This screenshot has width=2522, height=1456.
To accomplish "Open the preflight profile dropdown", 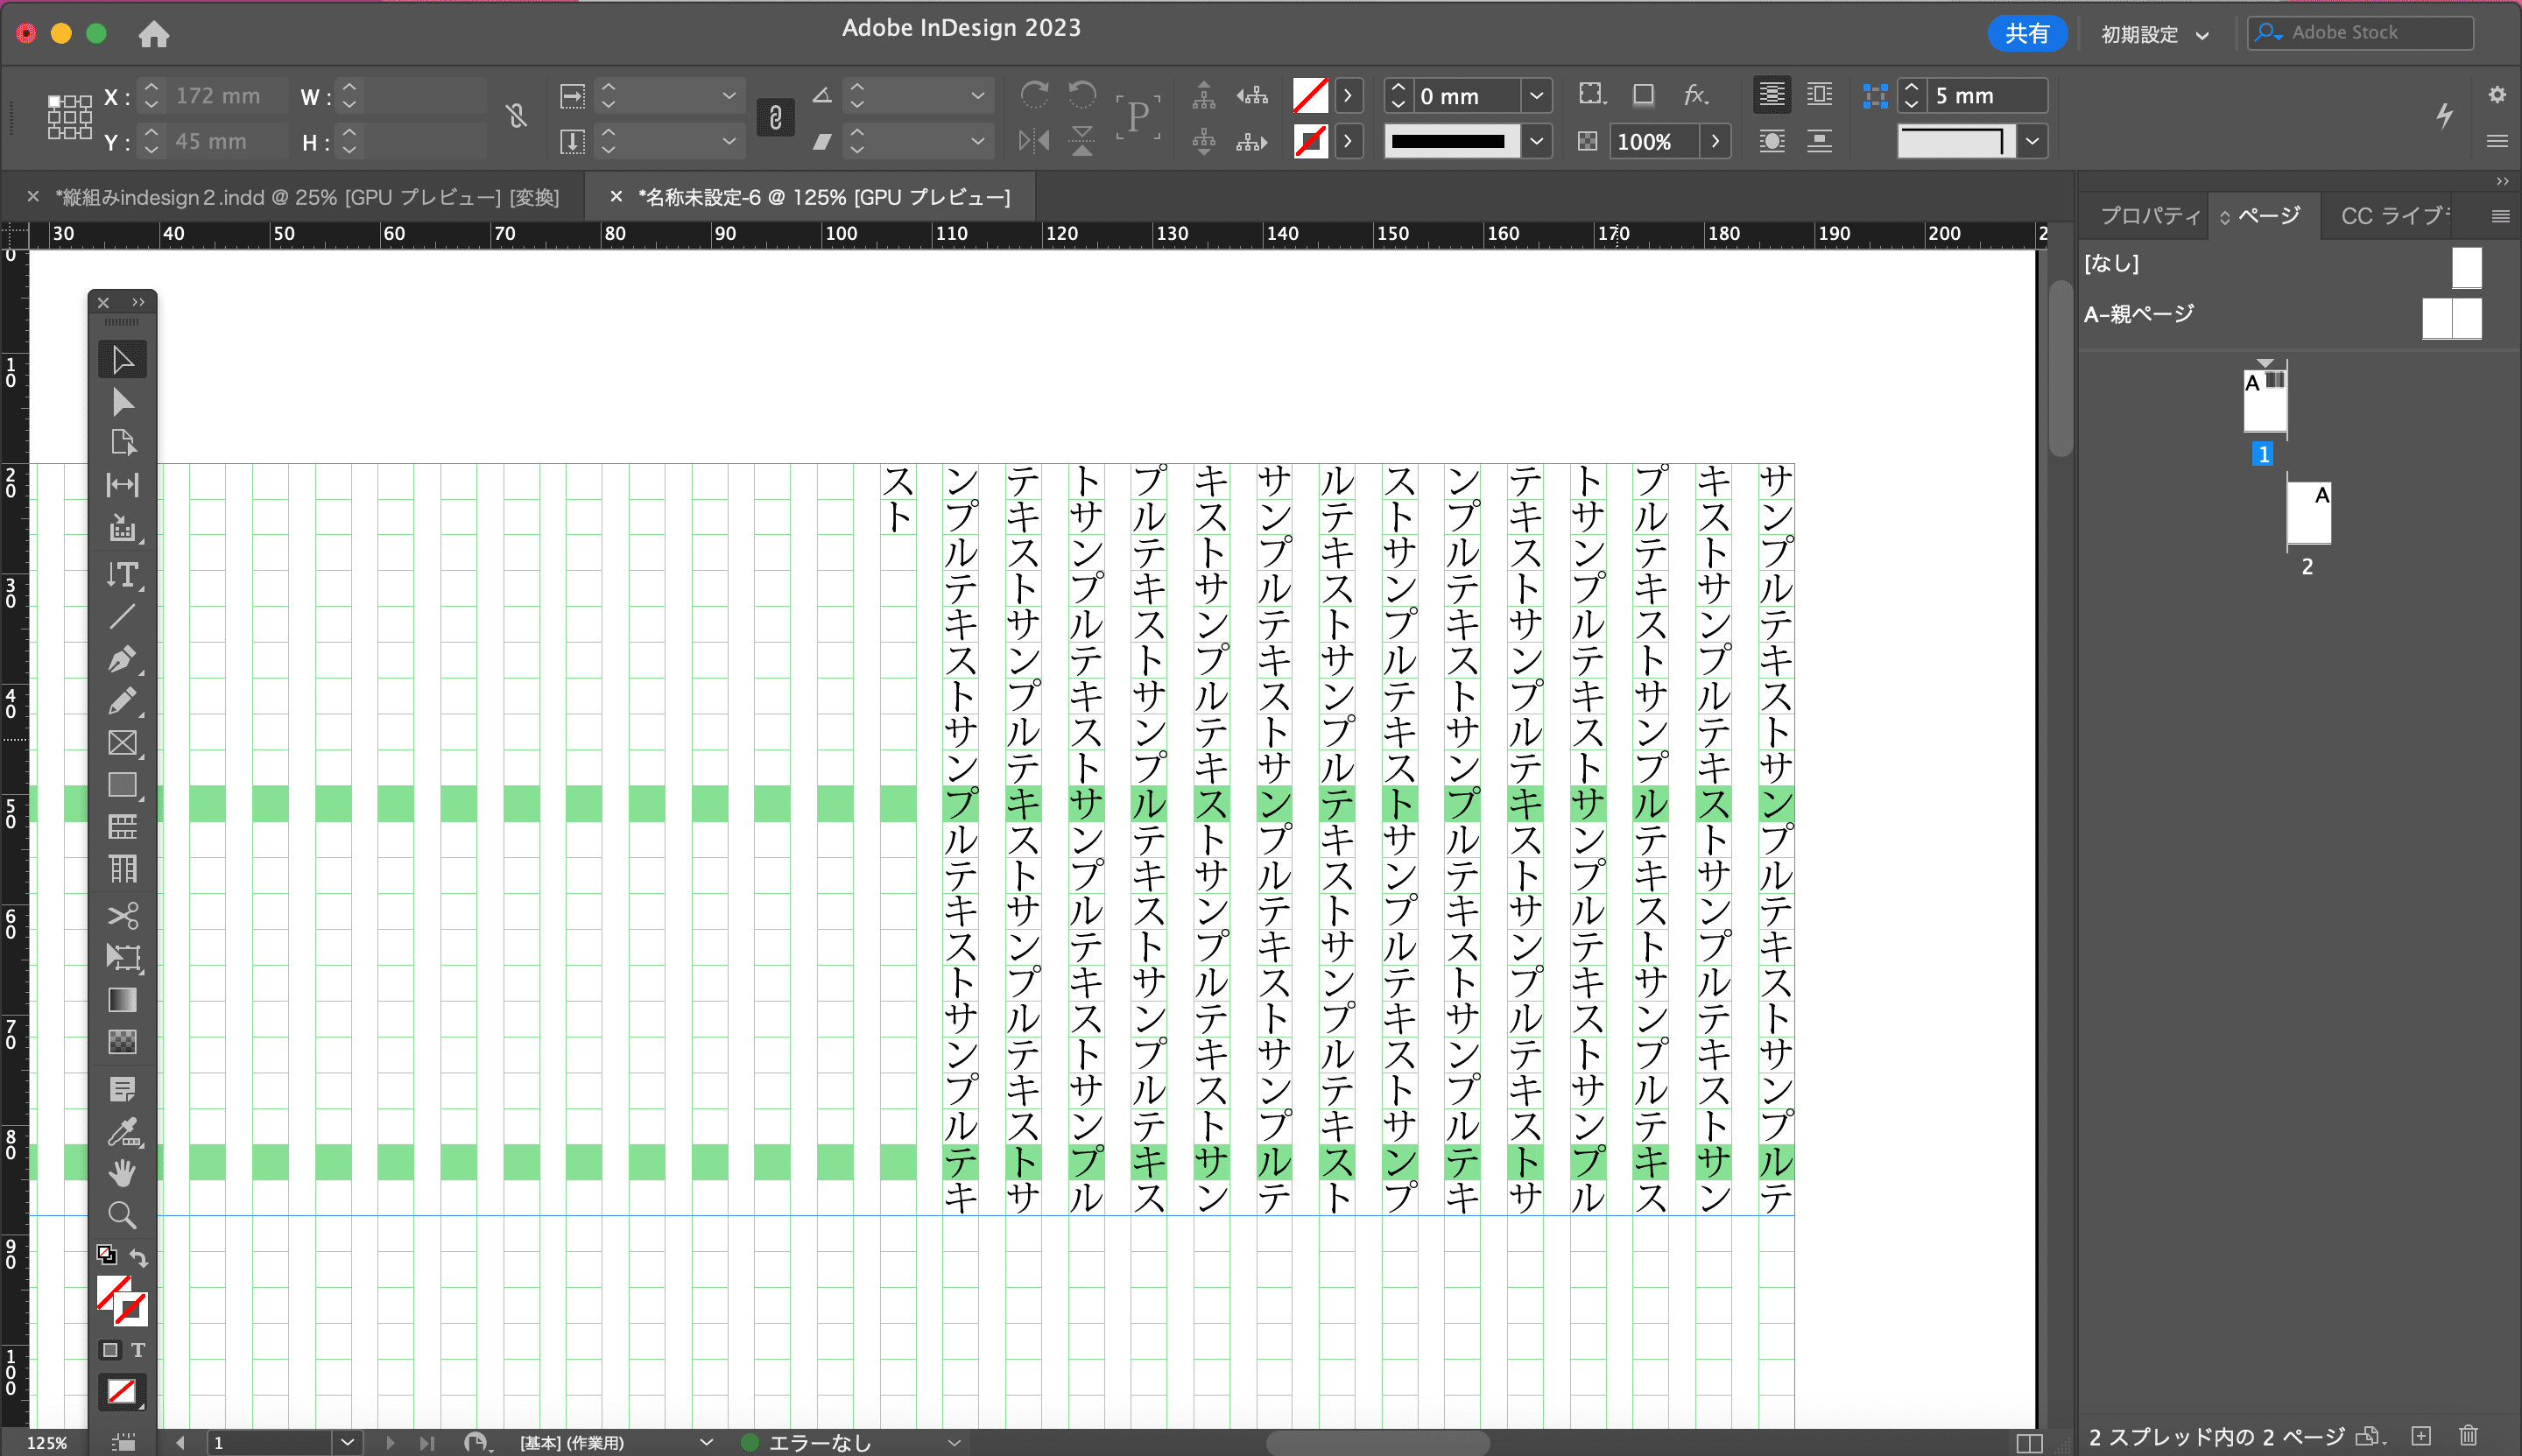I will coord(953,1442).
